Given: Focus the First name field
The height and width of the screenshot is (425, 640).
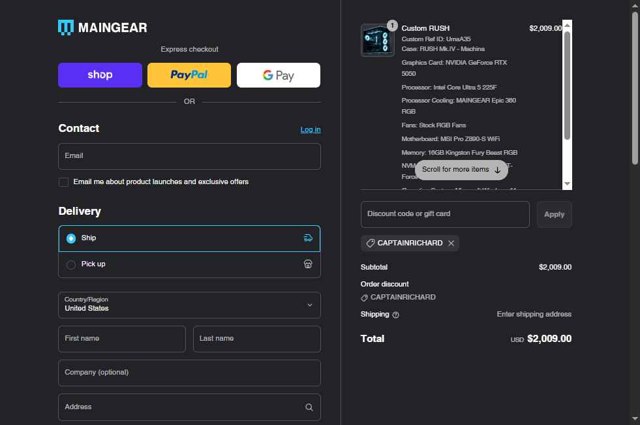Looking at the screenshot, I should [122, 339].
